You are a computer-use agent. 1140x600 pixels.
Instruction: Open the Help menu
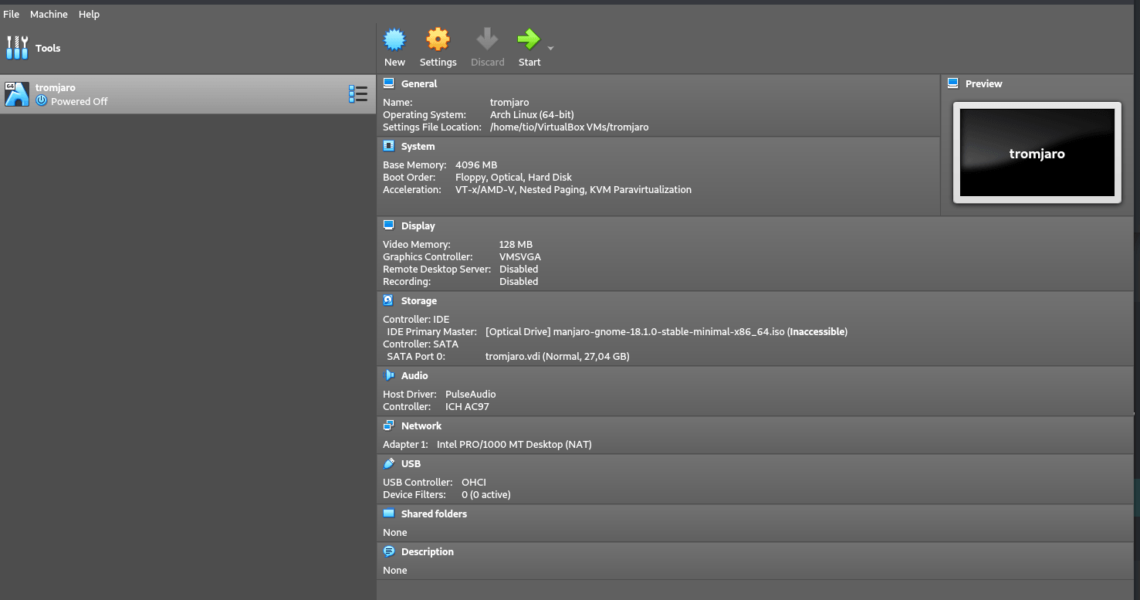pos(89,14)
